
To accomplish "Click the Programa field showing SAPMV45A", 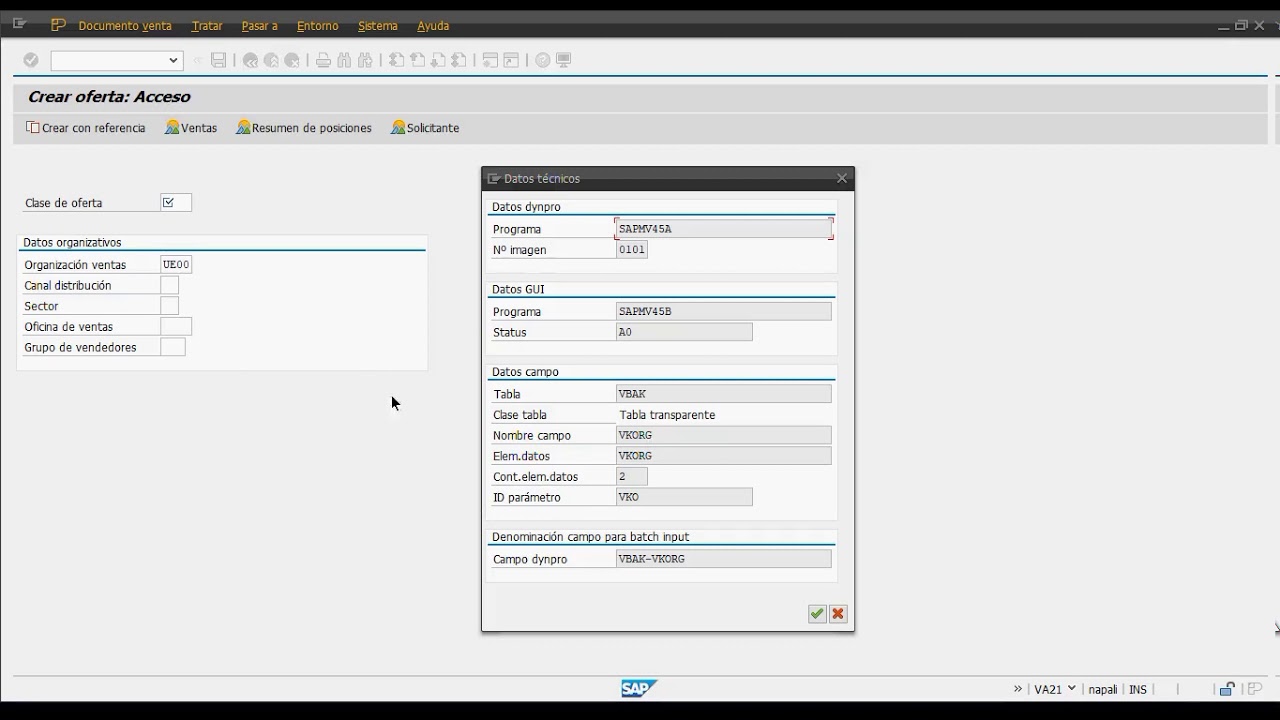I will pyautogui.click(x=724, y=229).
